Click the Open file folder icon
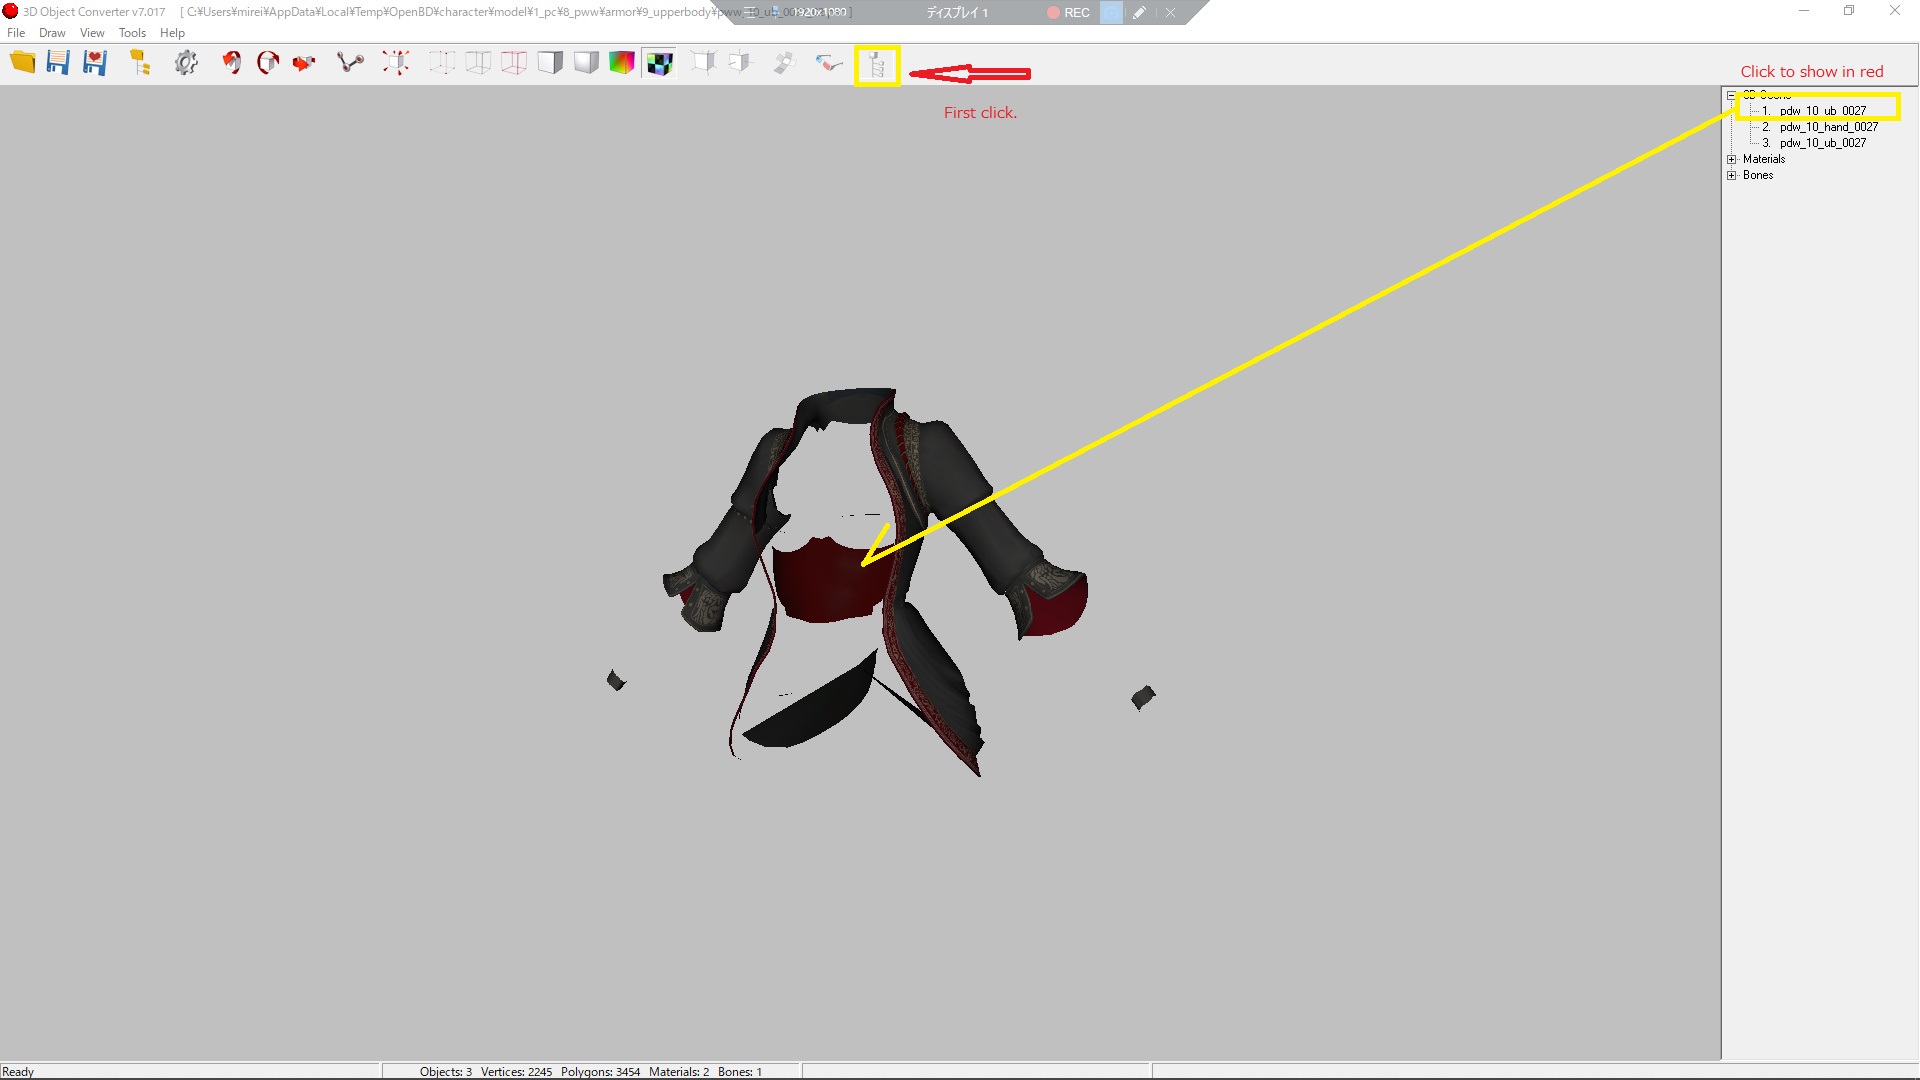 click(22, 63)
